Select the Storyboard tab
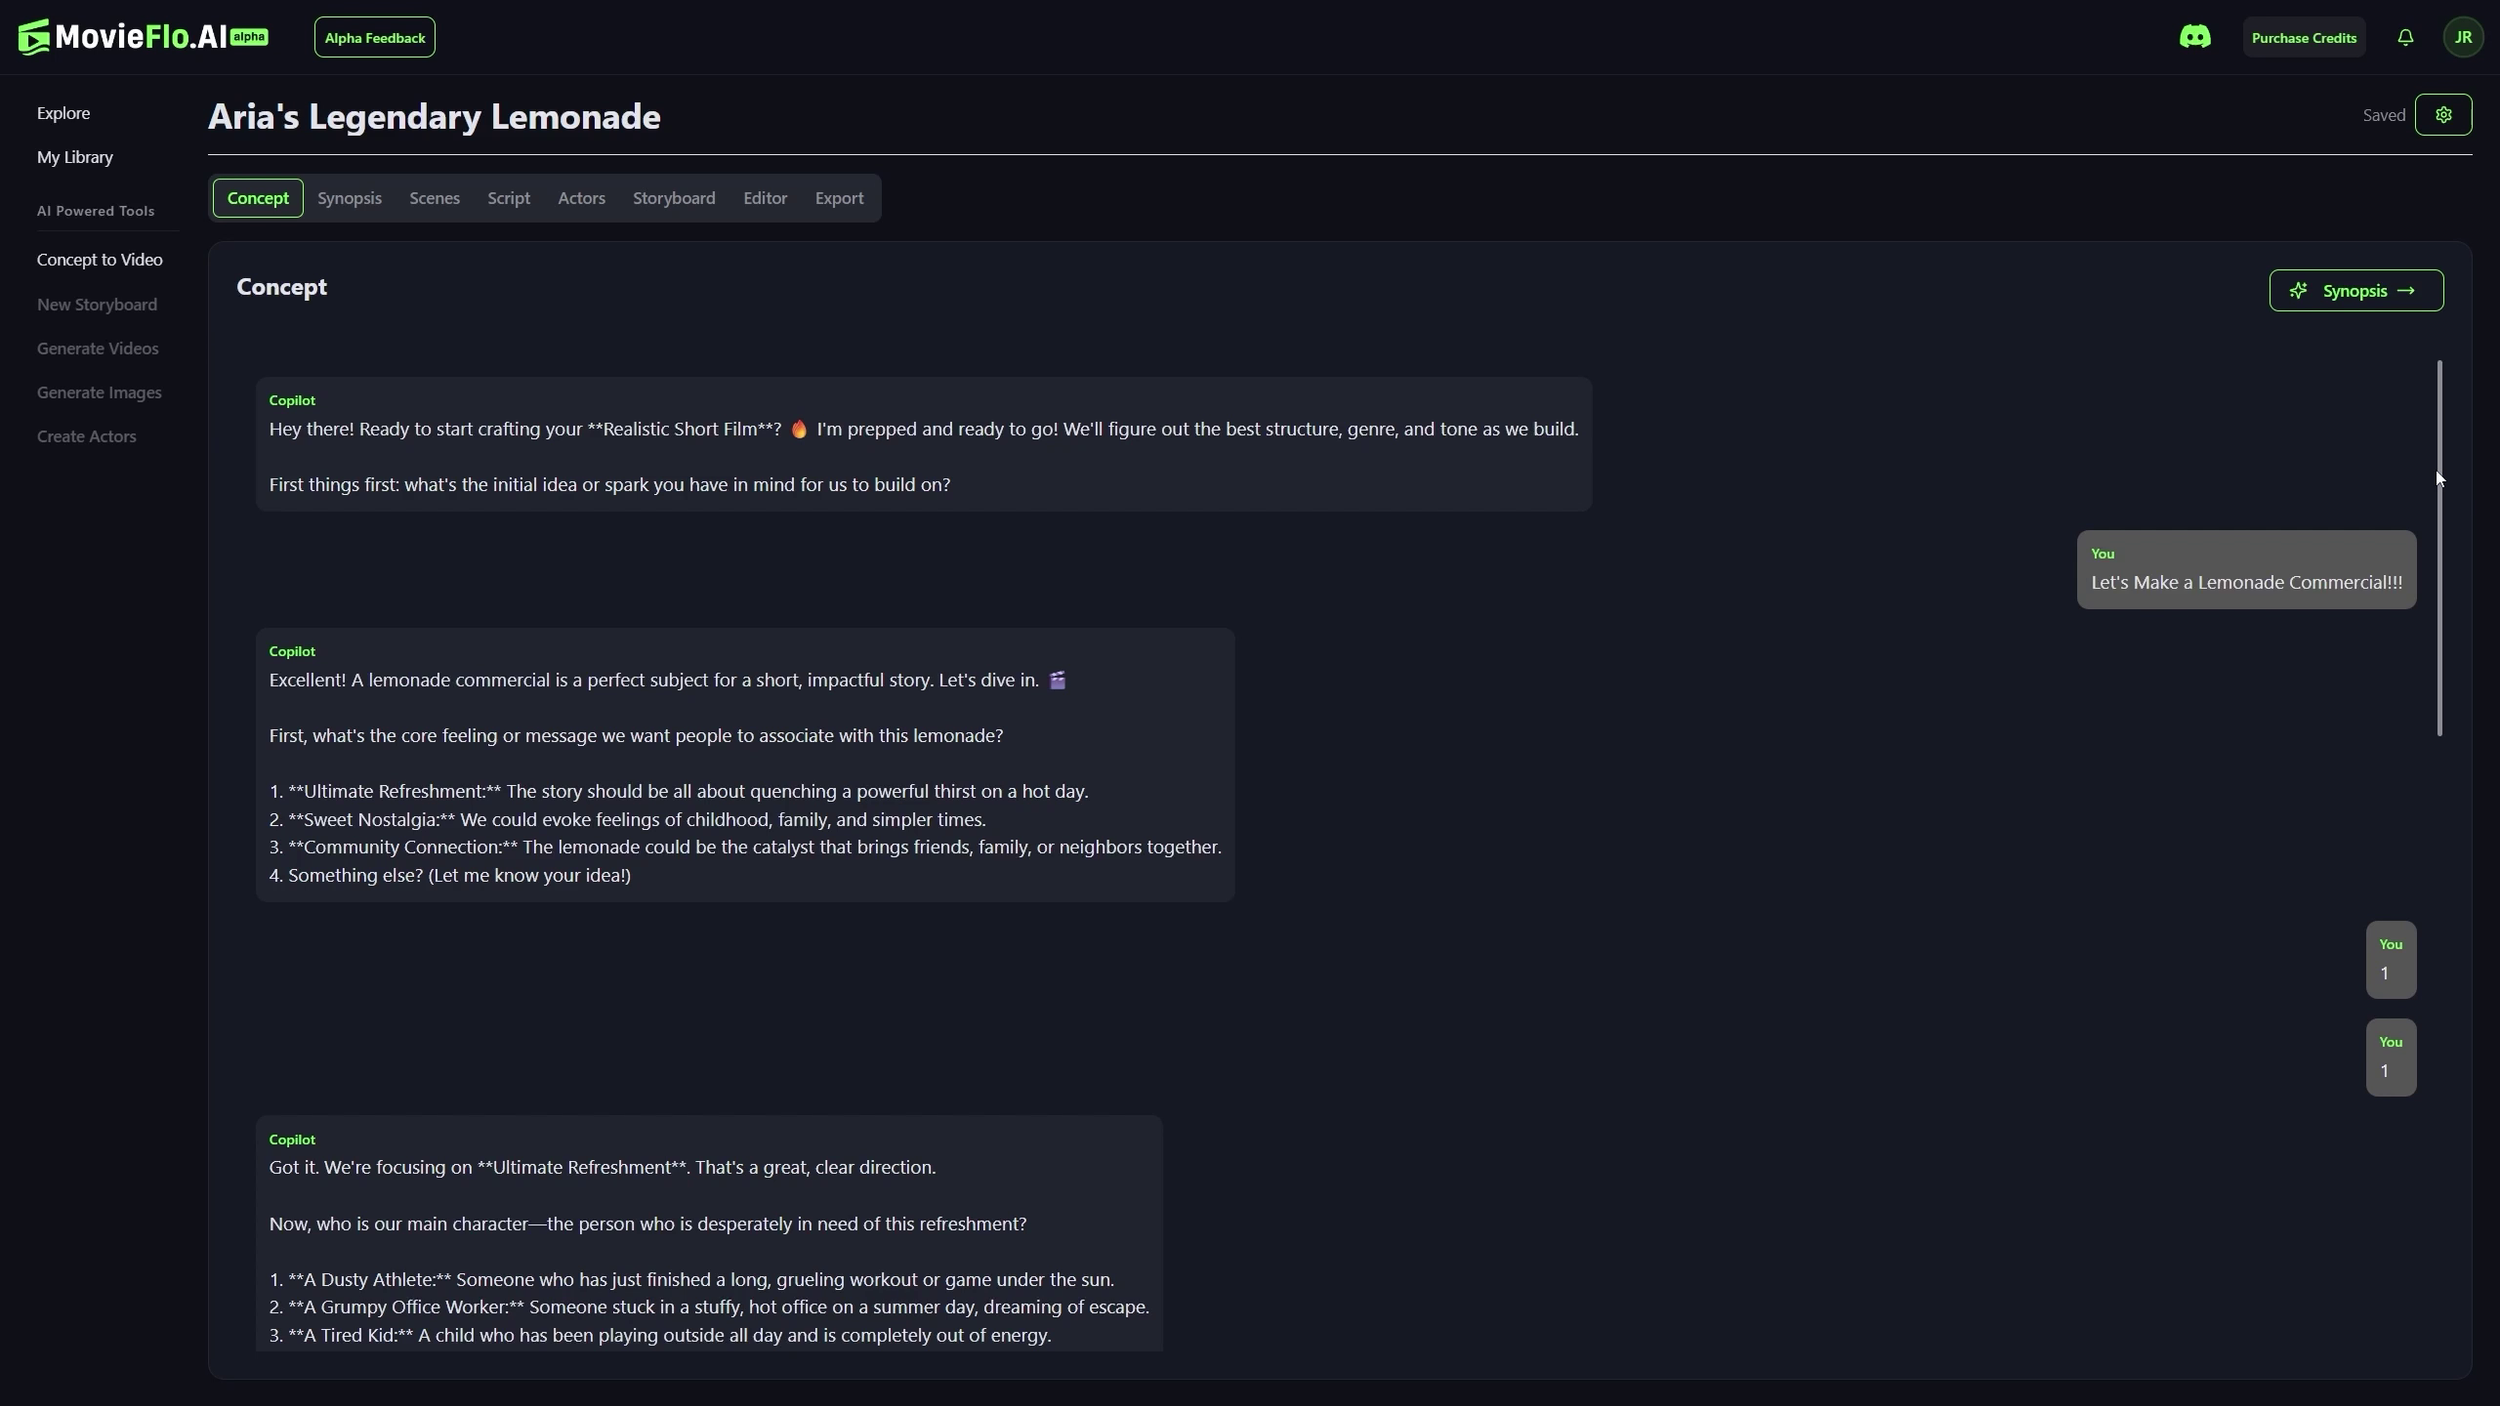The image size is (2500, 1406). click(x=673, y=198)
